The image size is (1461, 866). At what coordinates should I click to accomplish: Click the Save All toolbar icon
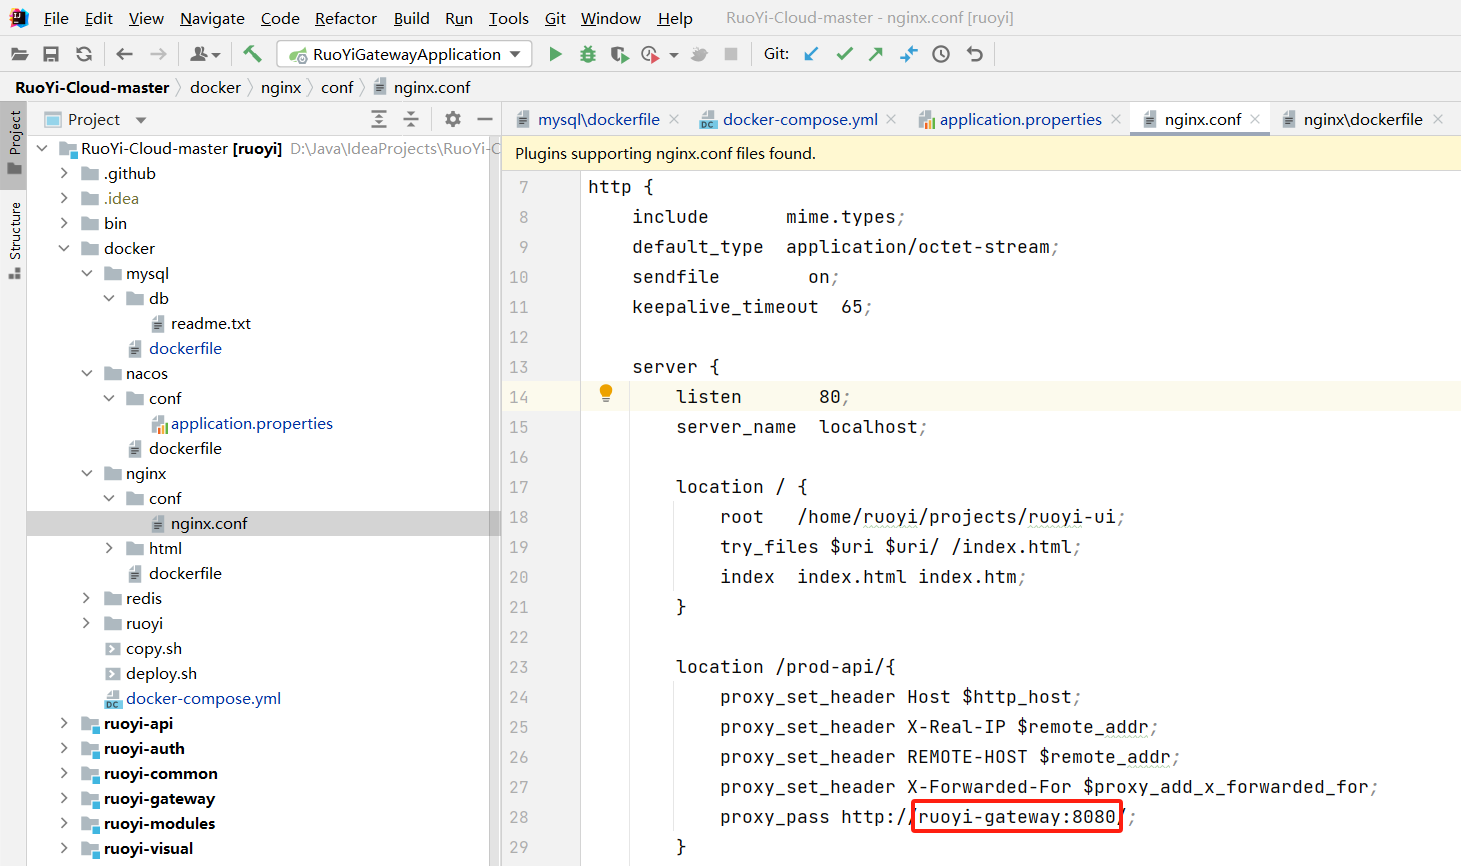click(x=51, y=54)
